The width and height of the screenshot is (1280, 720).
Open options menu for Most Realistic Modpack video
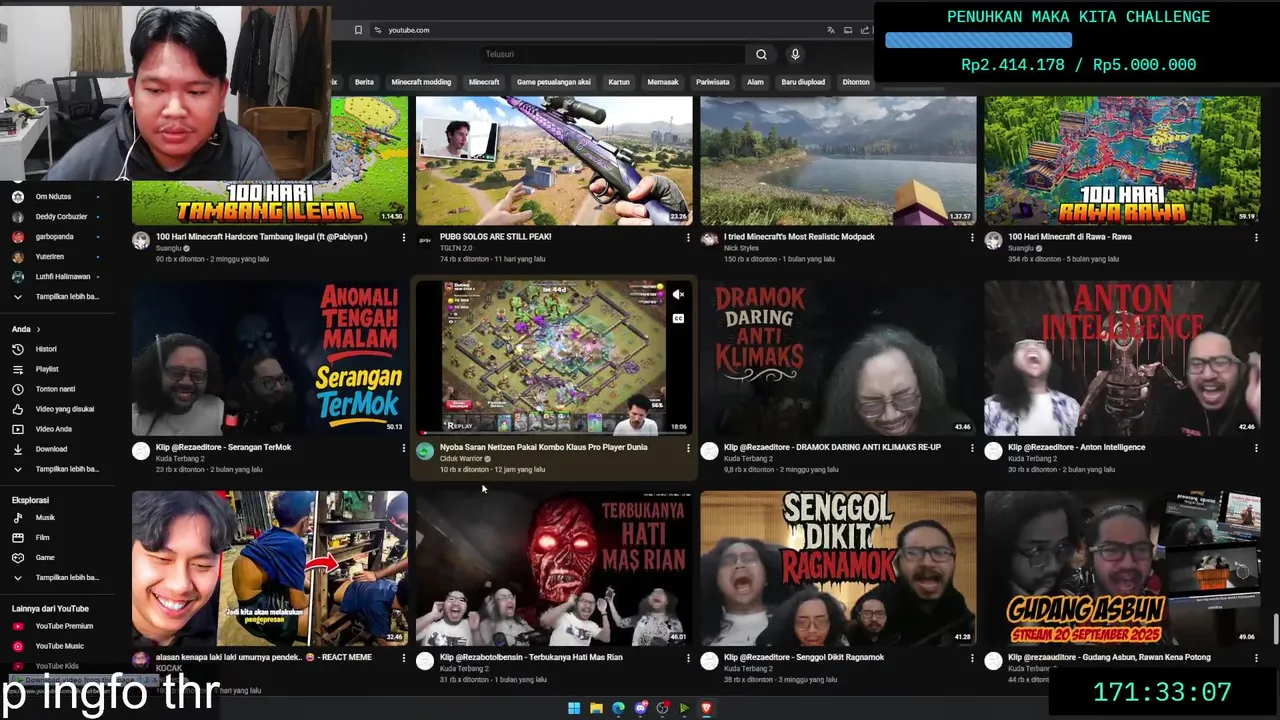tap(972, 238)
